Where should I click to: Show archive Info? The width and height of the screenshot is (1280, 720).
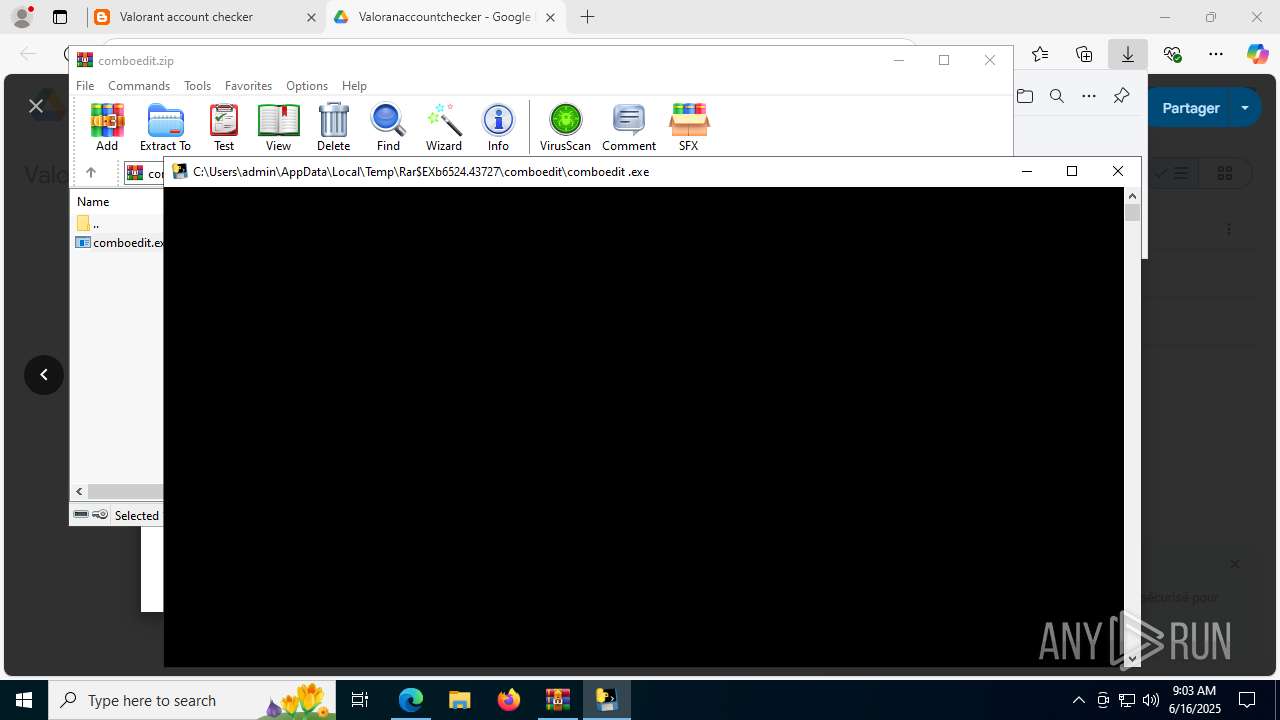pyautogui.click(x=498, y=127)
